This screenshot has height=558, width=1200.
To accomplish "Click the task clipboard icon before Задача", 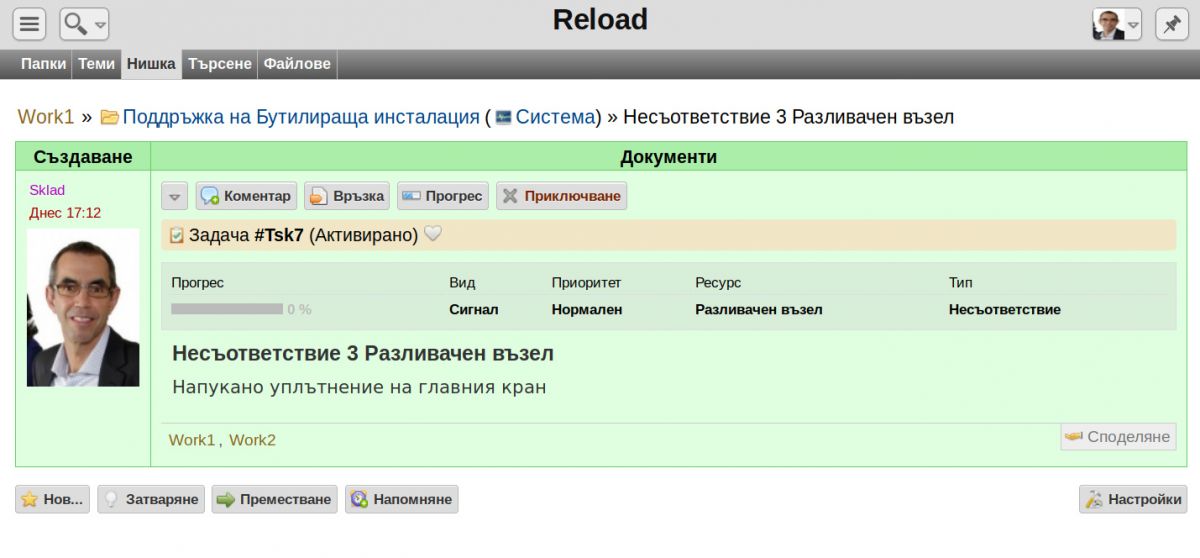I will [x=177, y=235].
